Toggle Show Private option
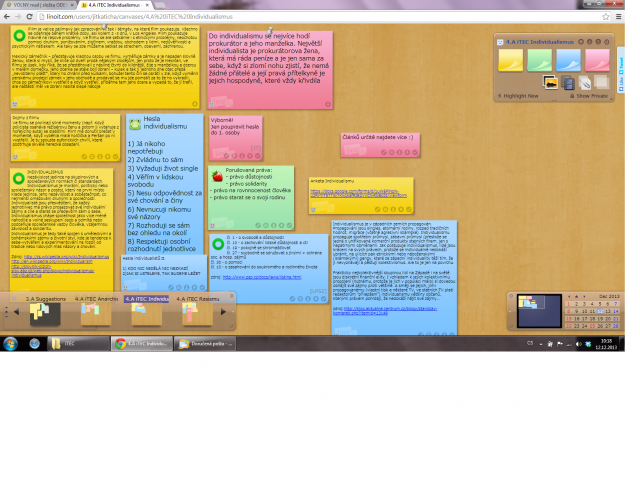The width and height of the screenshot is (640, 480). tap(589, 96)
